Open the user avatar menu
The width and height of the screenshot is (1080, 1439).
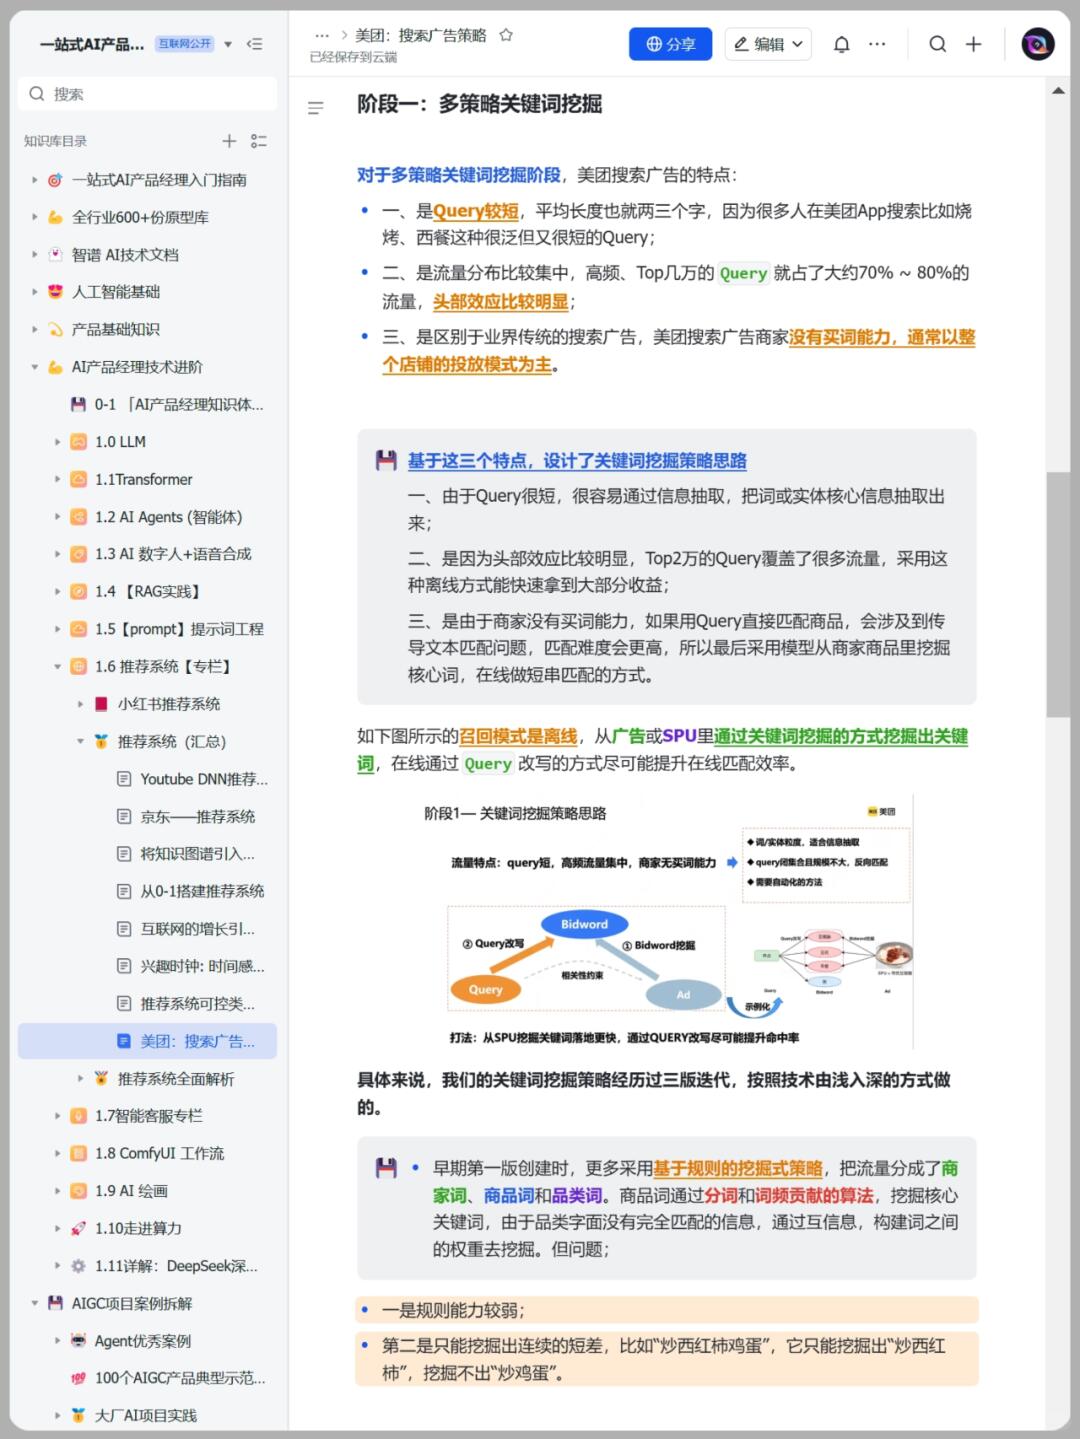tap(1038, 44)
